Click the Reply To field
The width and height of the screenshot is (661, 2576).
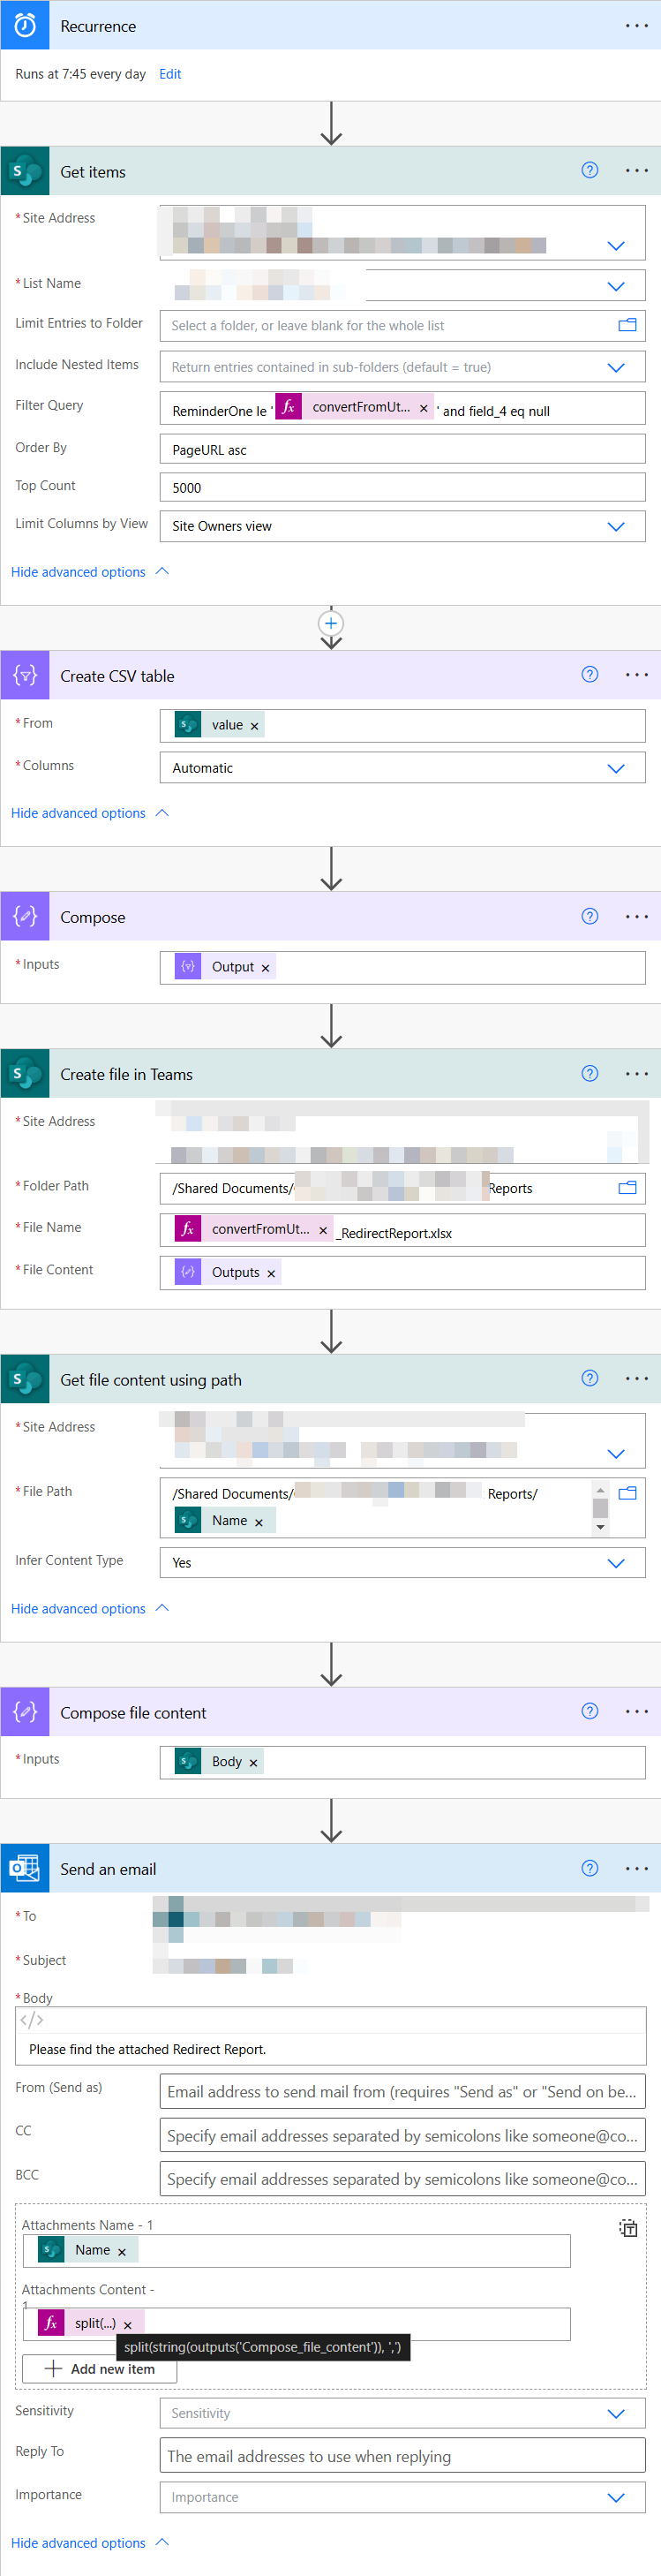(x=402, y=2456)
